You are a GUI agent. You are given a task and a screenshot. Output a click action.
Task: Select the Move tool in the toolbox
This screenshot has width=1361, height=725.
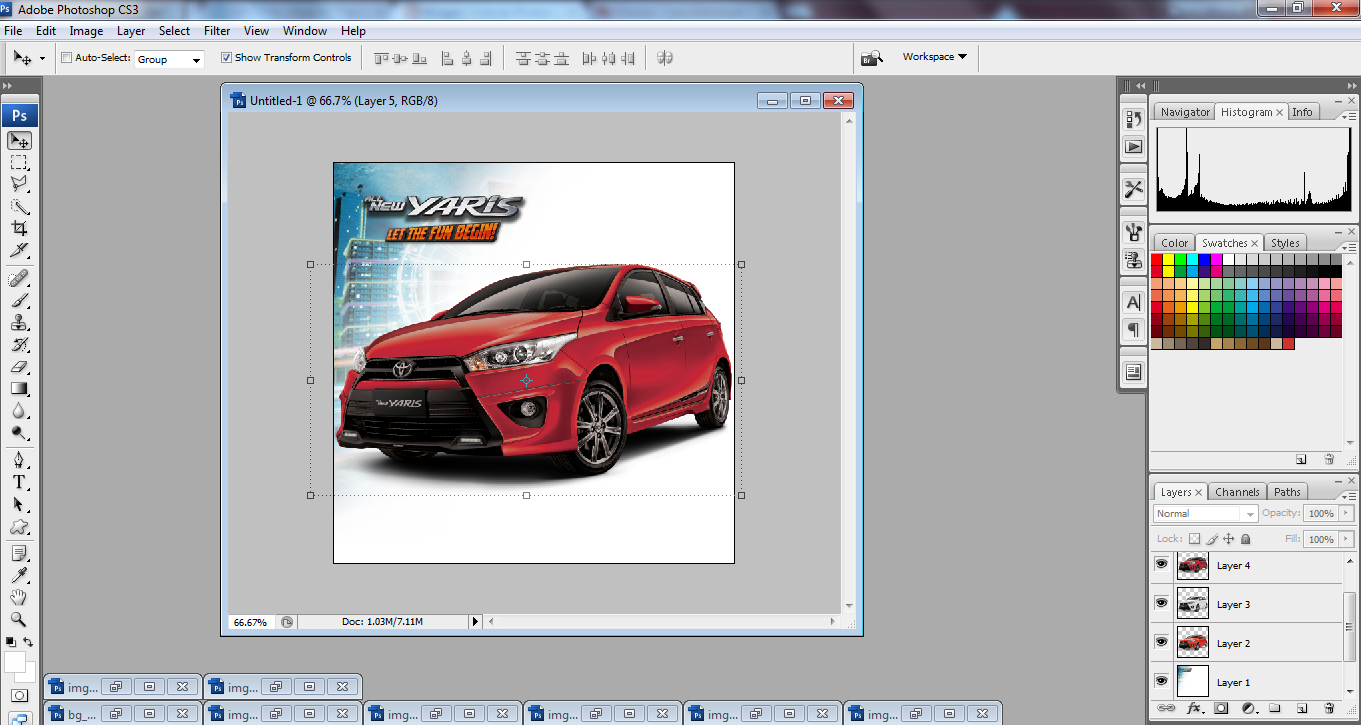[20, 141]
